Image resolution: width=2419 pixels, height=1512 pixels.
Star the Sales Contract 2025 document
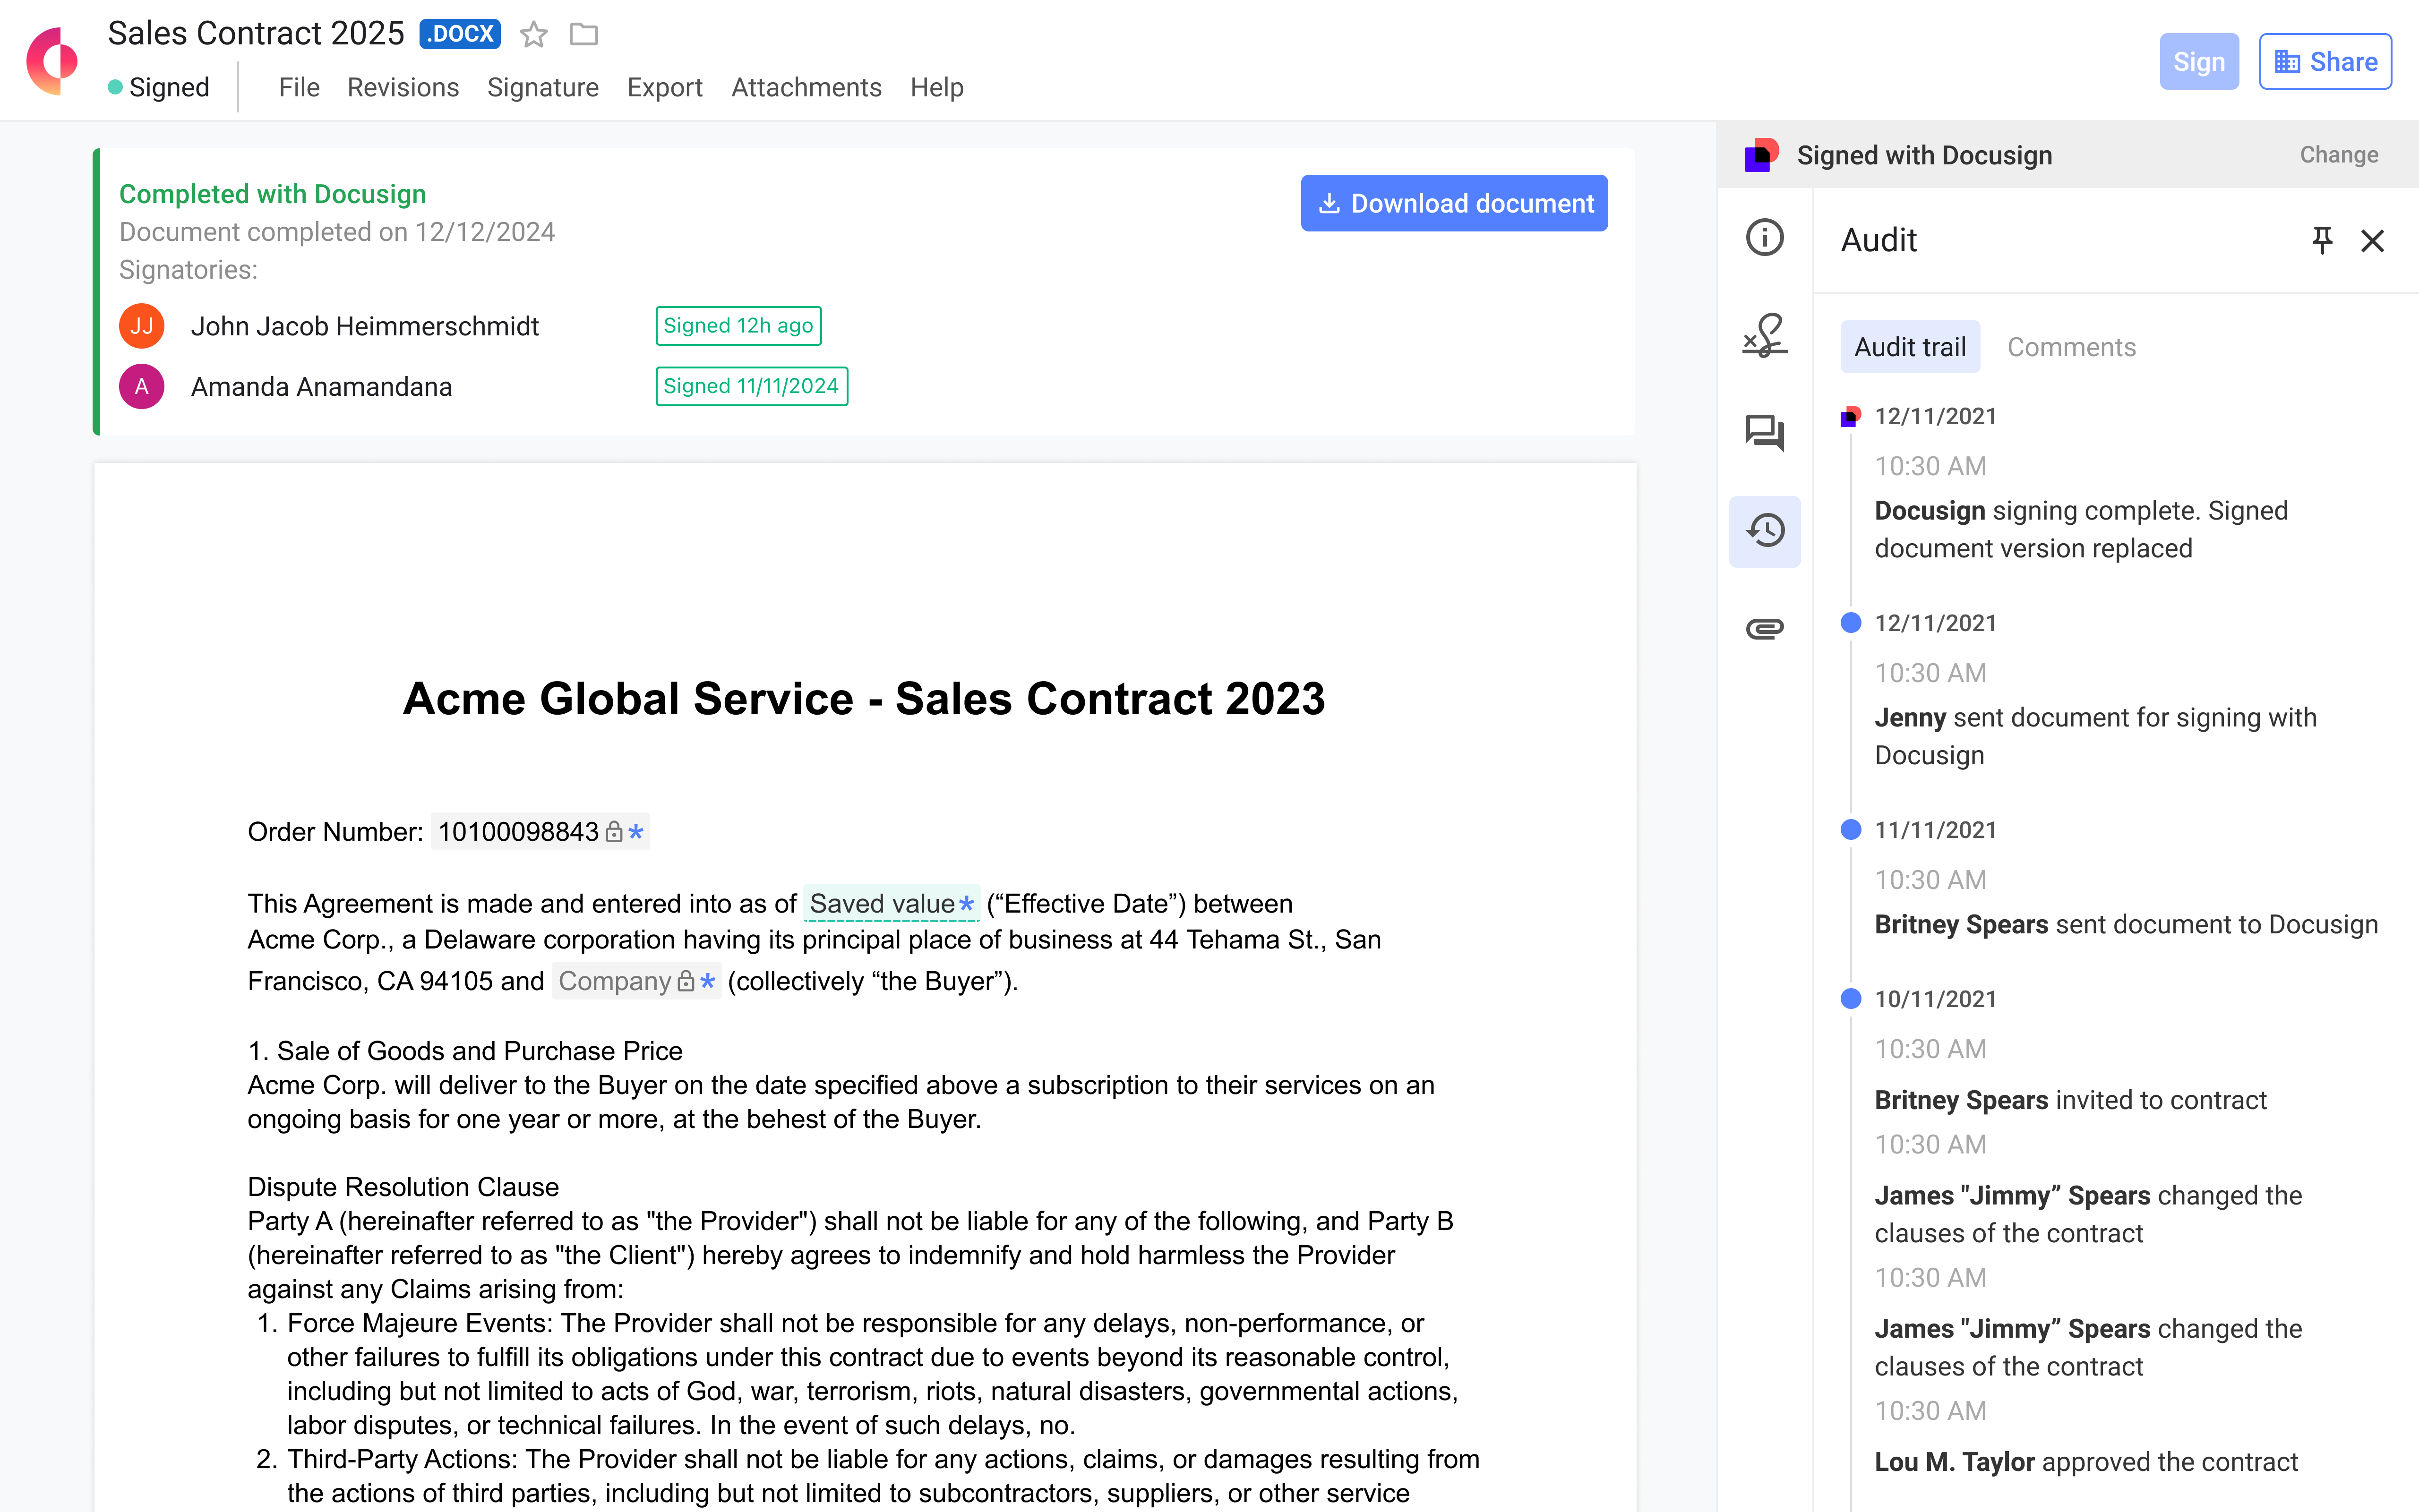pos(534,35)
